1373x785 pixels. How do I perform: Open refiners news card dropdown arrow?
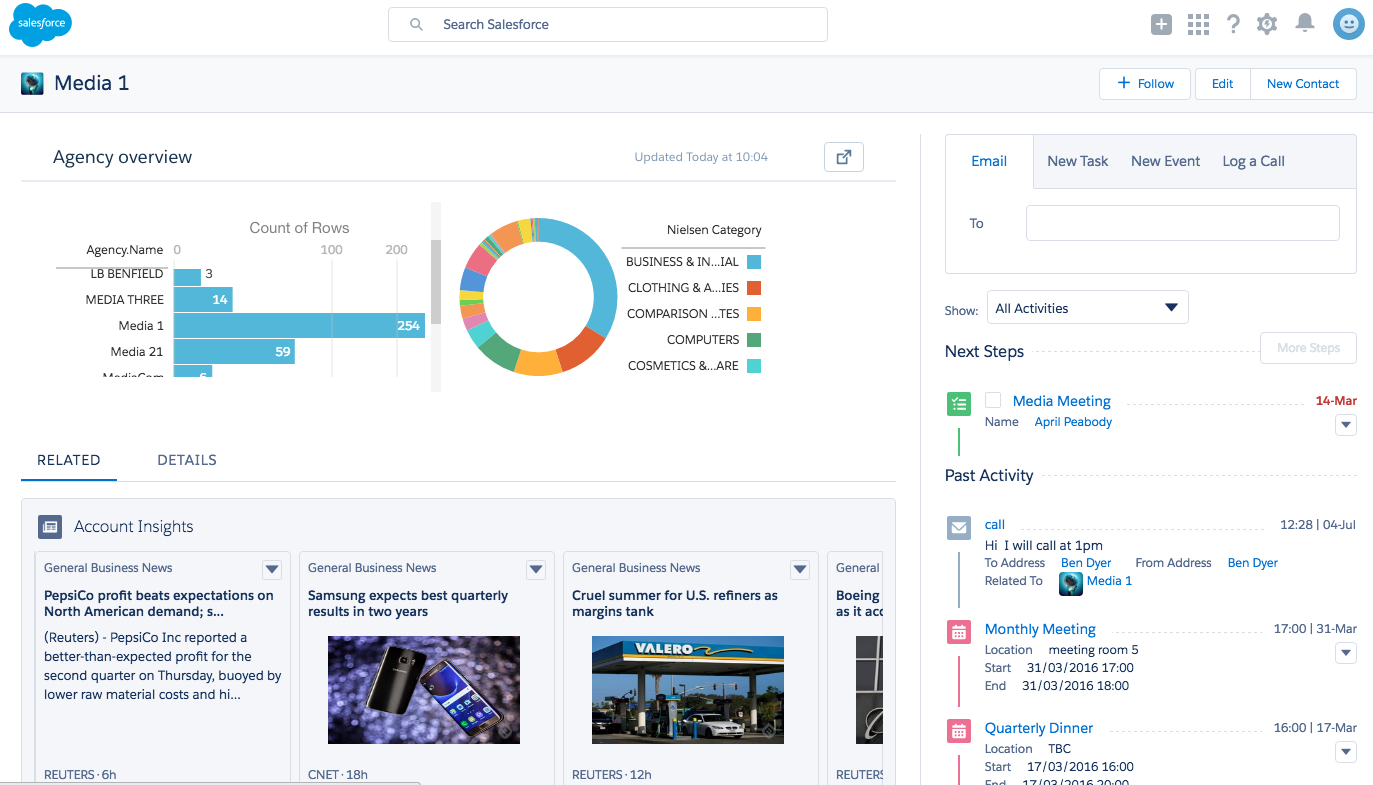pyautogui.click(x=800, y=569)
